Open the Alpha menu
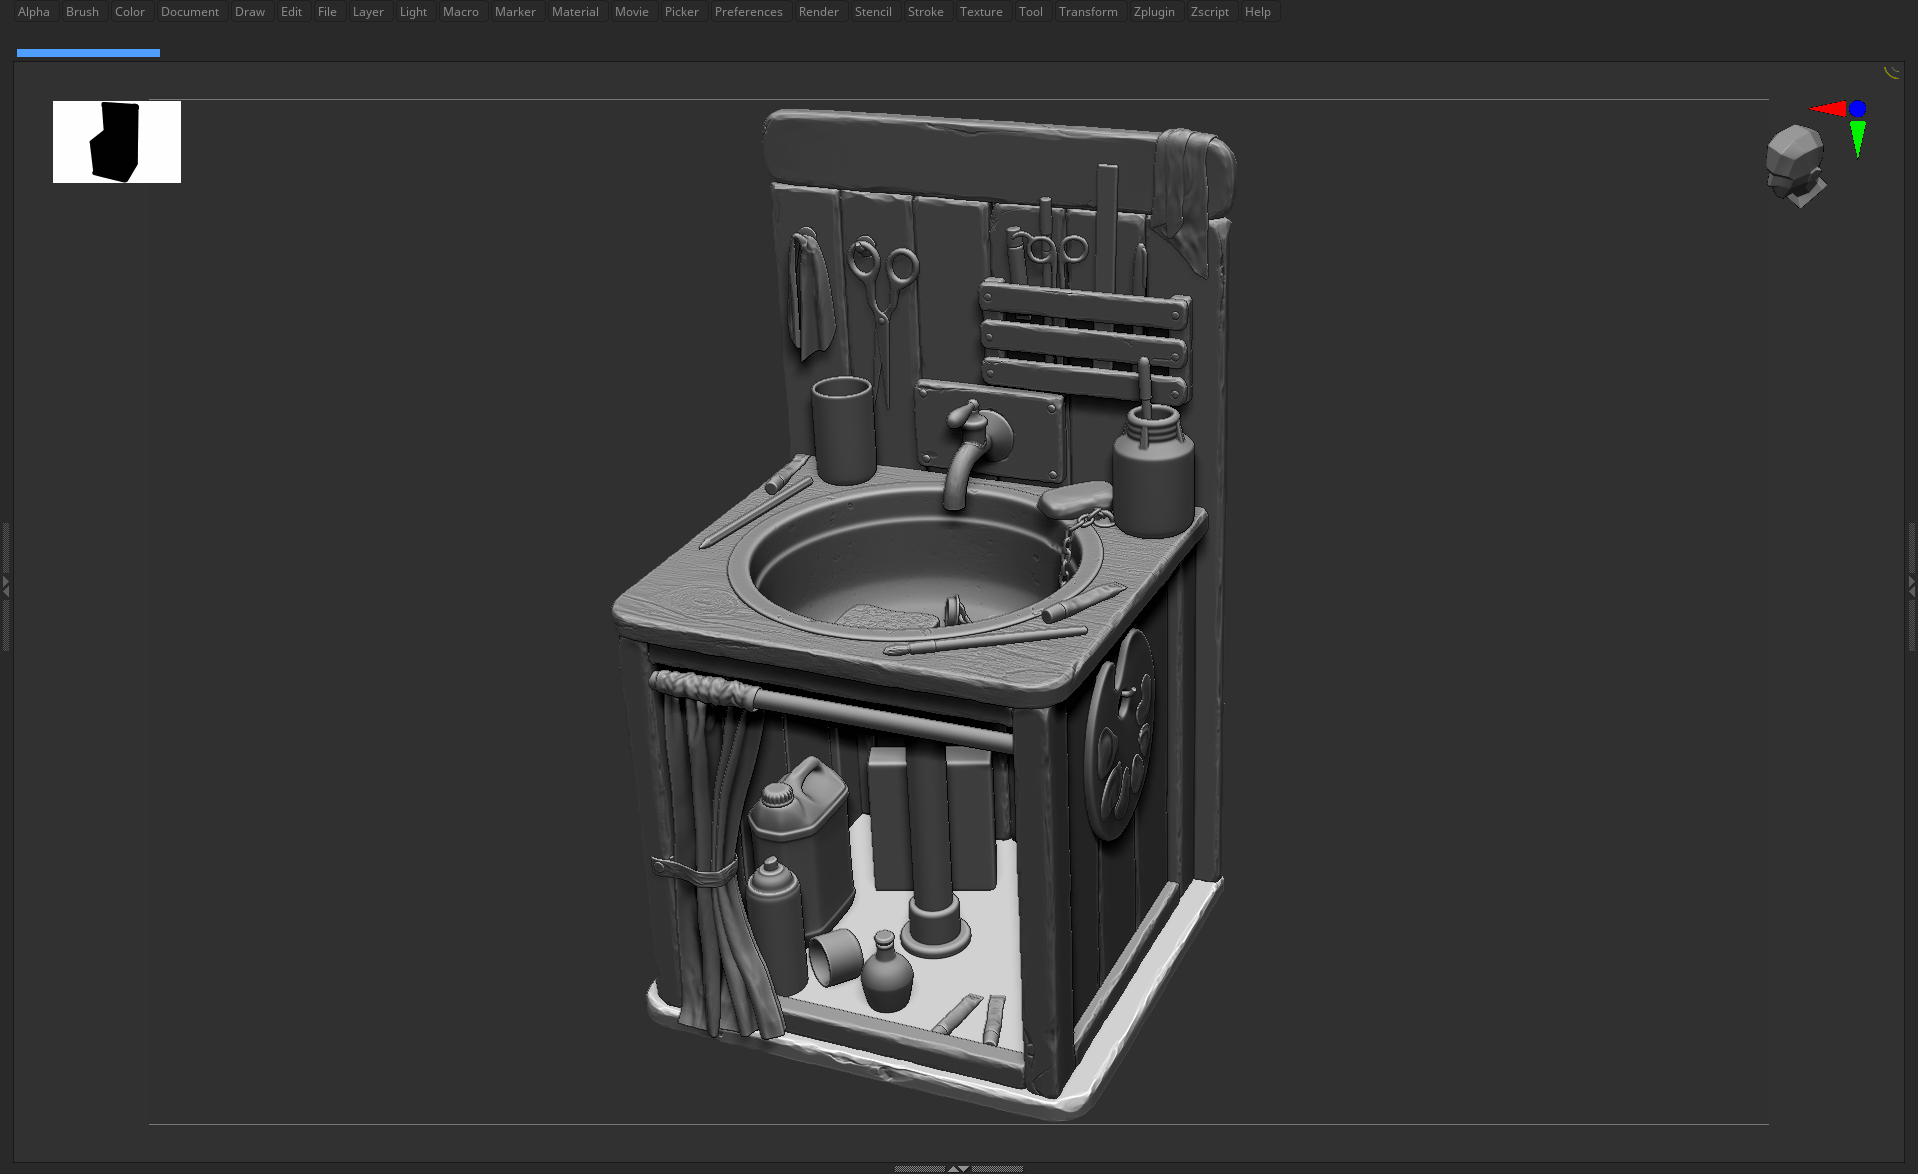The width and height of the screenshot is (1918, 1174). coord(33,11)
